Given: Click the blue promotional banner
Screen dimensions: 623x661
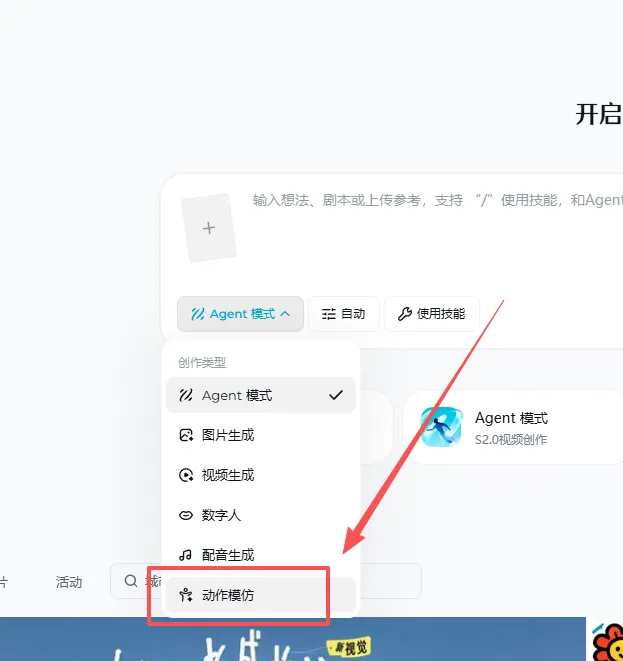Looking at the screenshot, I should [293, 639].
